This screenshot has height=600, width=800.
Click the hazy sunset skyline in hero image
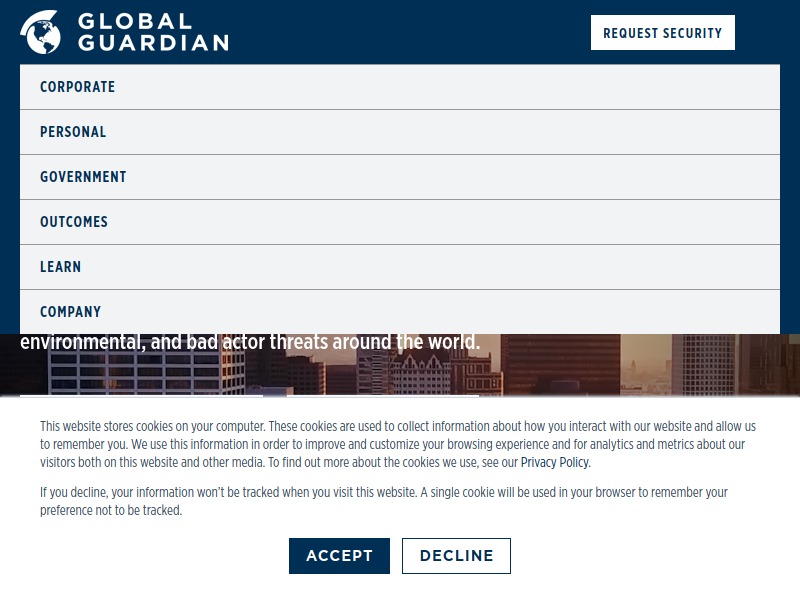(x=645, y=365)
